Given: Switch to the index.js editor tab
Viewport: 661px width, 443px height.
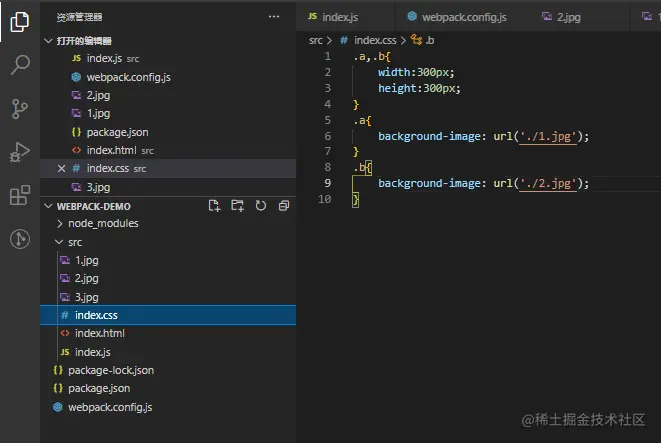Looking at the screenshot, I should point(333,17).
